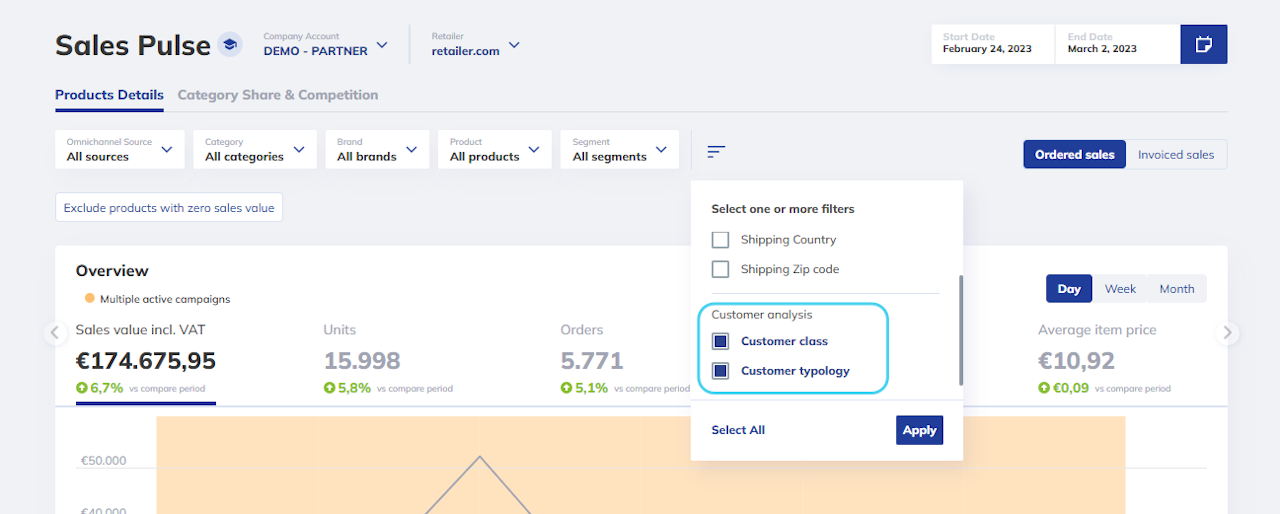Click the Select All link
The height and width of the screenshot is (514, 1280).
(738, 430)
